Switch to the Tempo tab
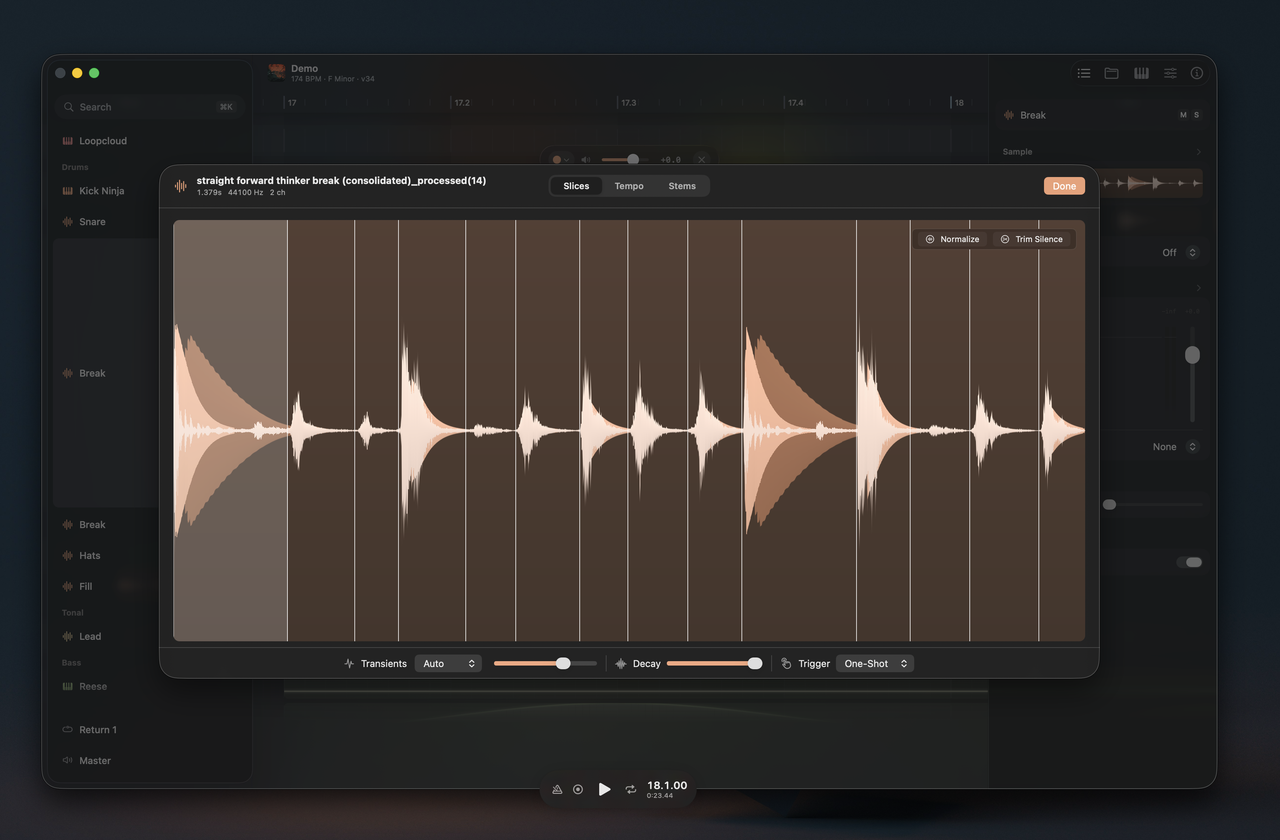 click(629, 186)
